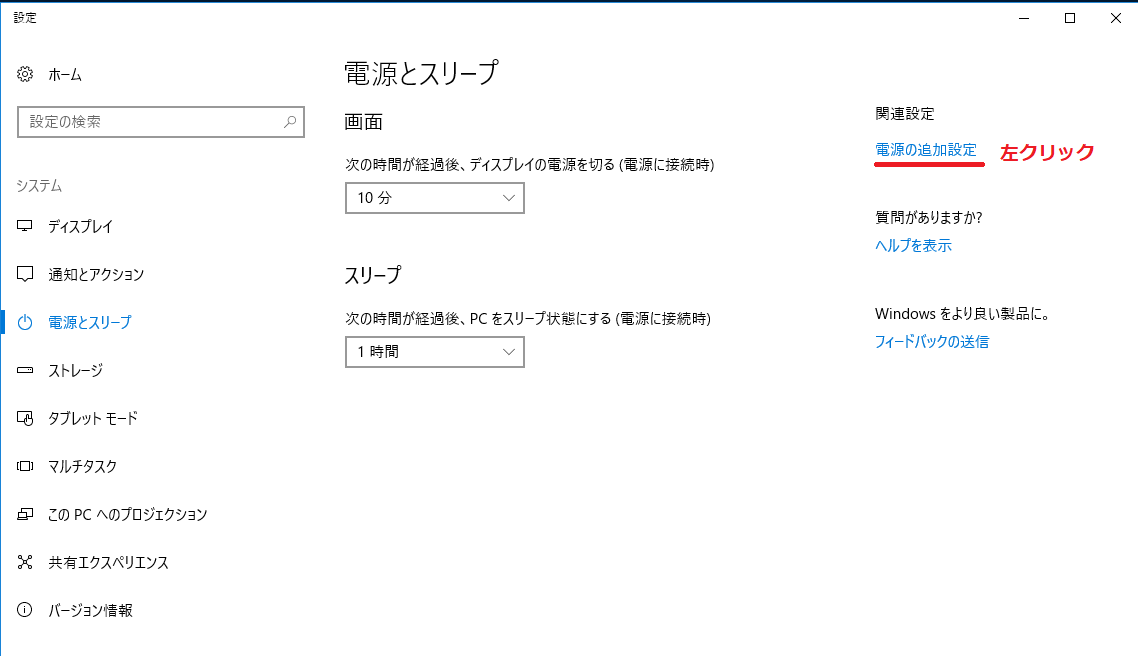The height and width of the screenshot is (656, 1138).
Task: Close the 設定 window
Action: (1116, 18)
